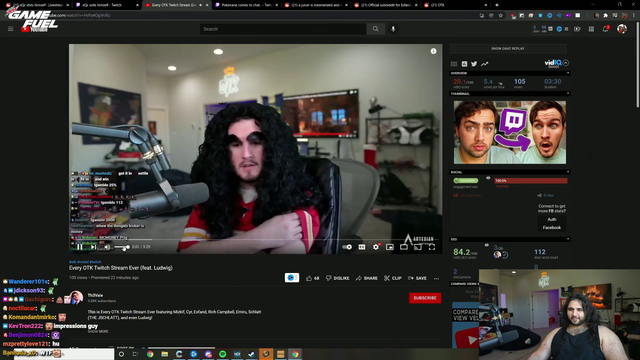The height and width of the screenshot is (360, 640).
Task: Open more actions ellipsis menu
Action: (x=436, y=278)
